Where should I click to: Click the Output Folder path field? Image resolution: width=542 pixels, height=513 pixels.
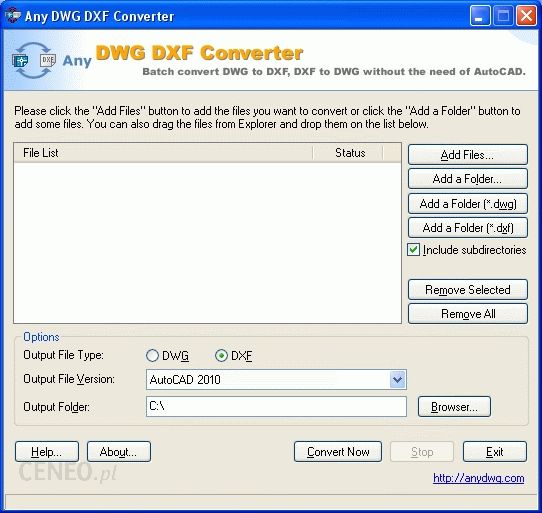point(276,407)
